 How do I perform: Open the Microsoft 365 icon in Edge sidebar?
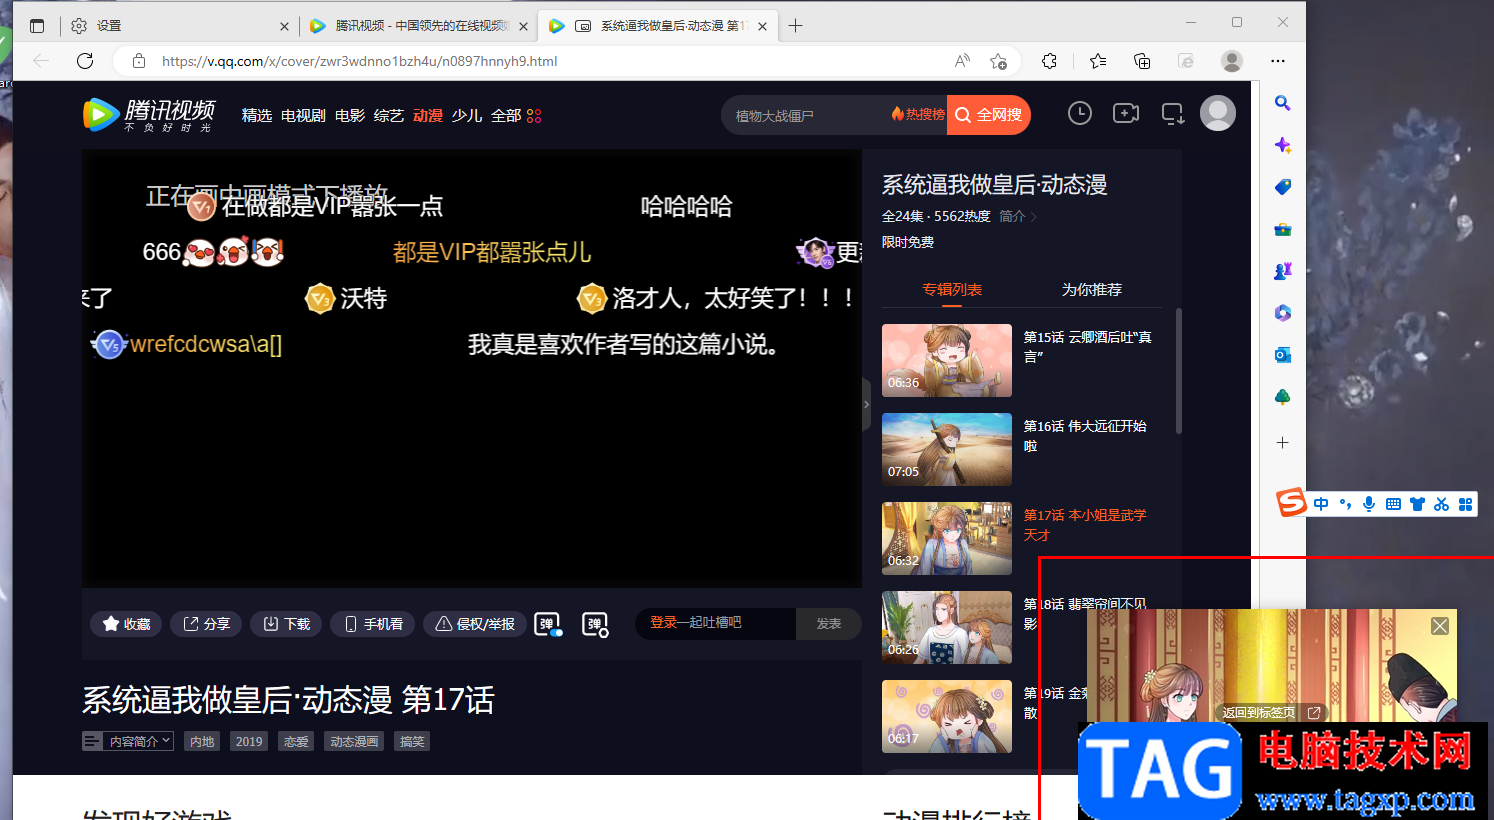point(1282,313)
